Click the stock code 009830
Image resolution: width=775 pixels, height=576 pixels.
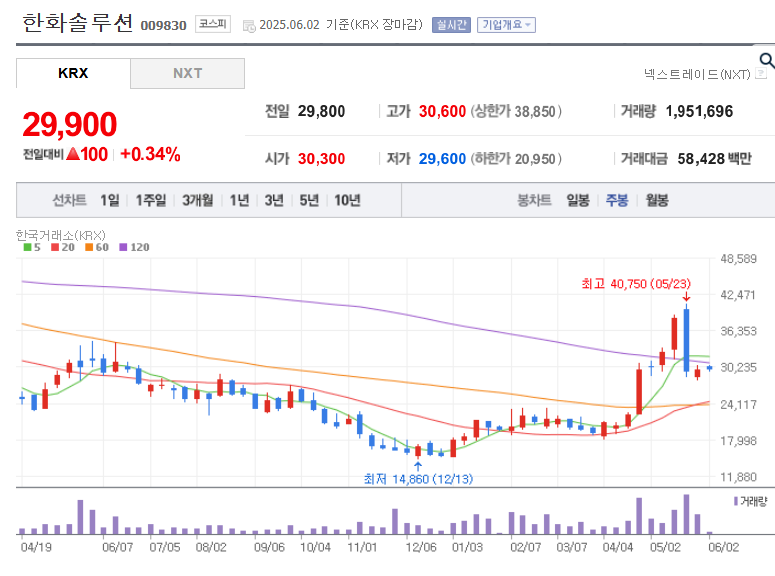(164, 26)
